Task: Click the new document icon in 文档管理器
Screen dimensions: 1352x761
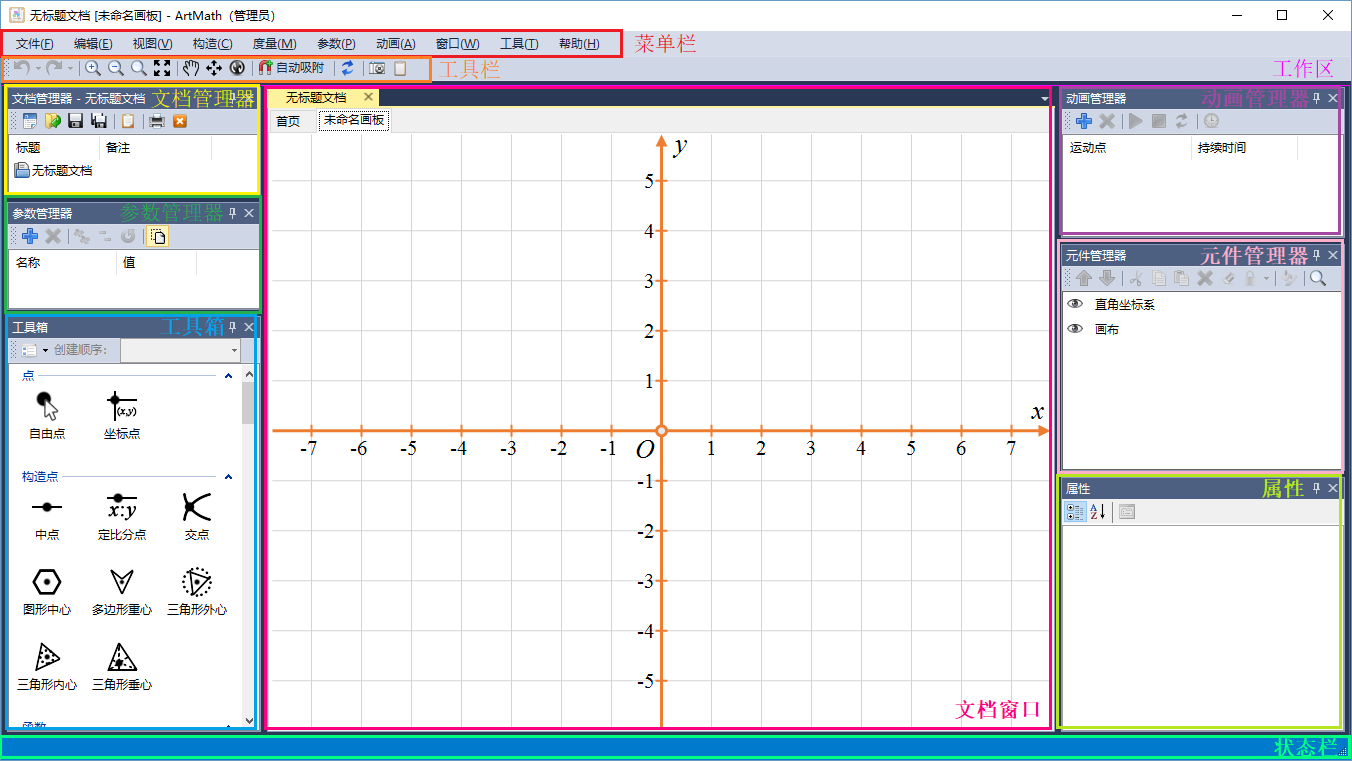Action: 29,121
